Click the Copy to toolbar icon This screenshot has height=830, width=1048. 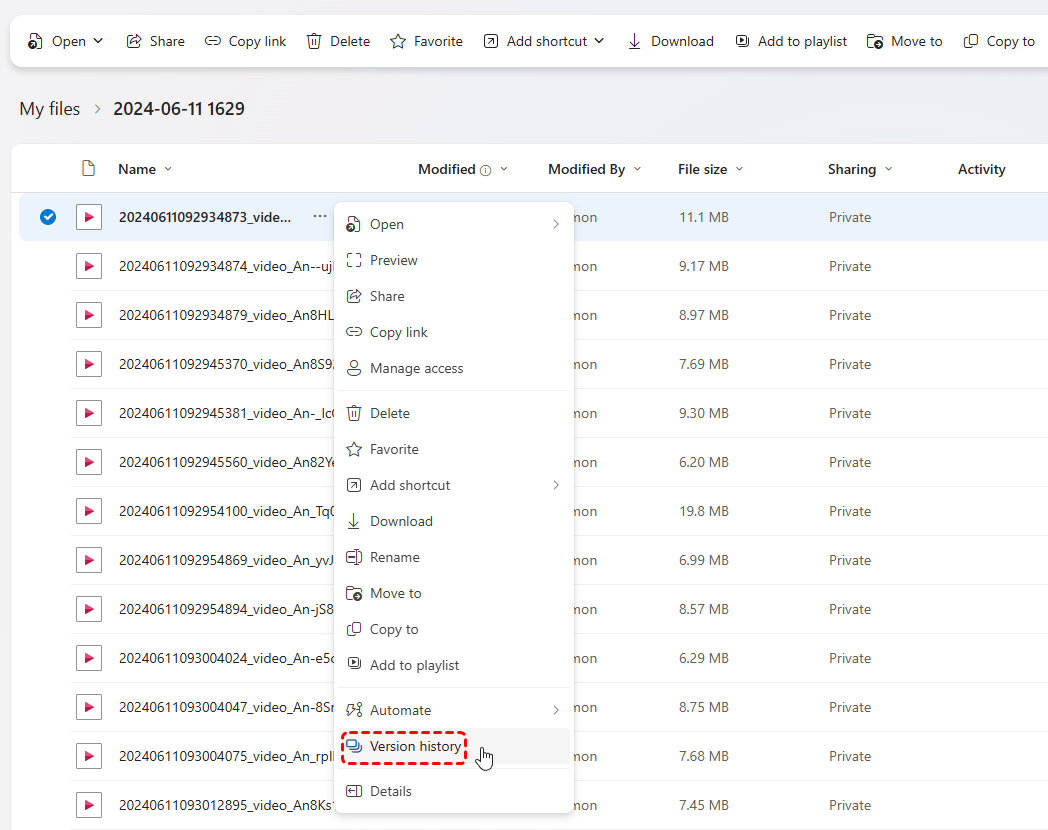click(x=970, y=41)
